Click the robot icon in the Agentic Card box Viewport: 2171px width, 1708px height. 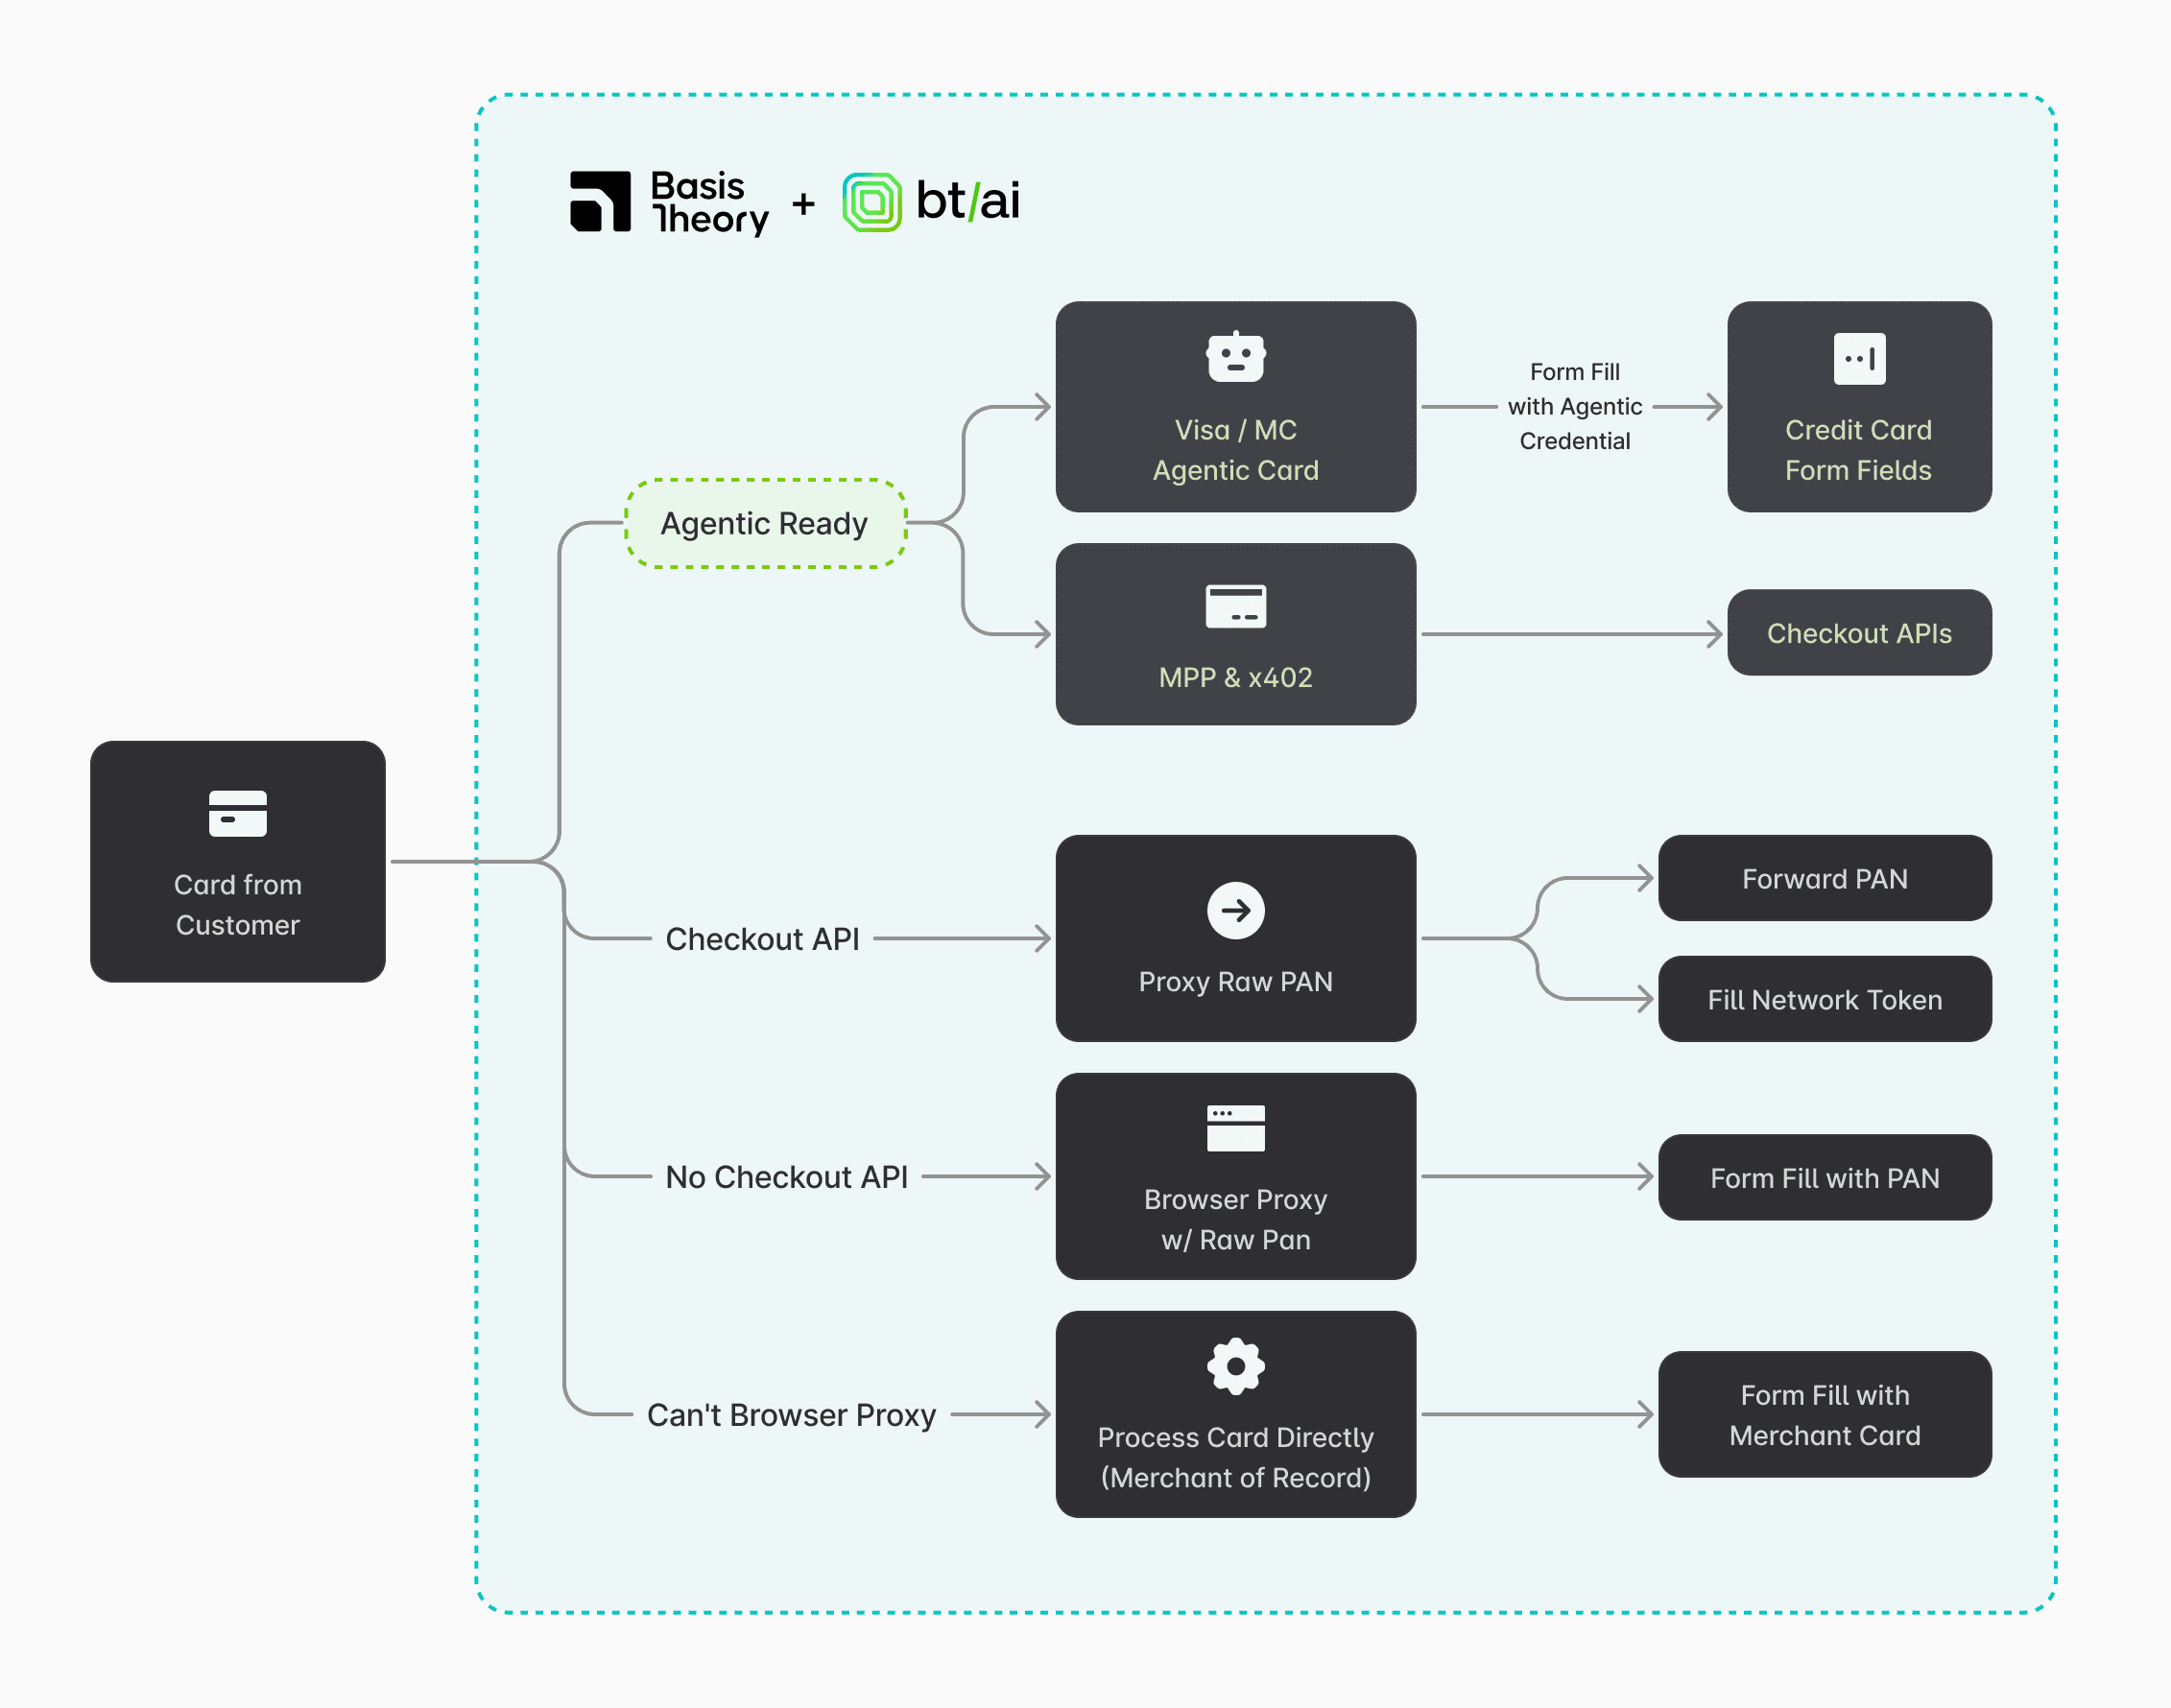pos(1235,357)
